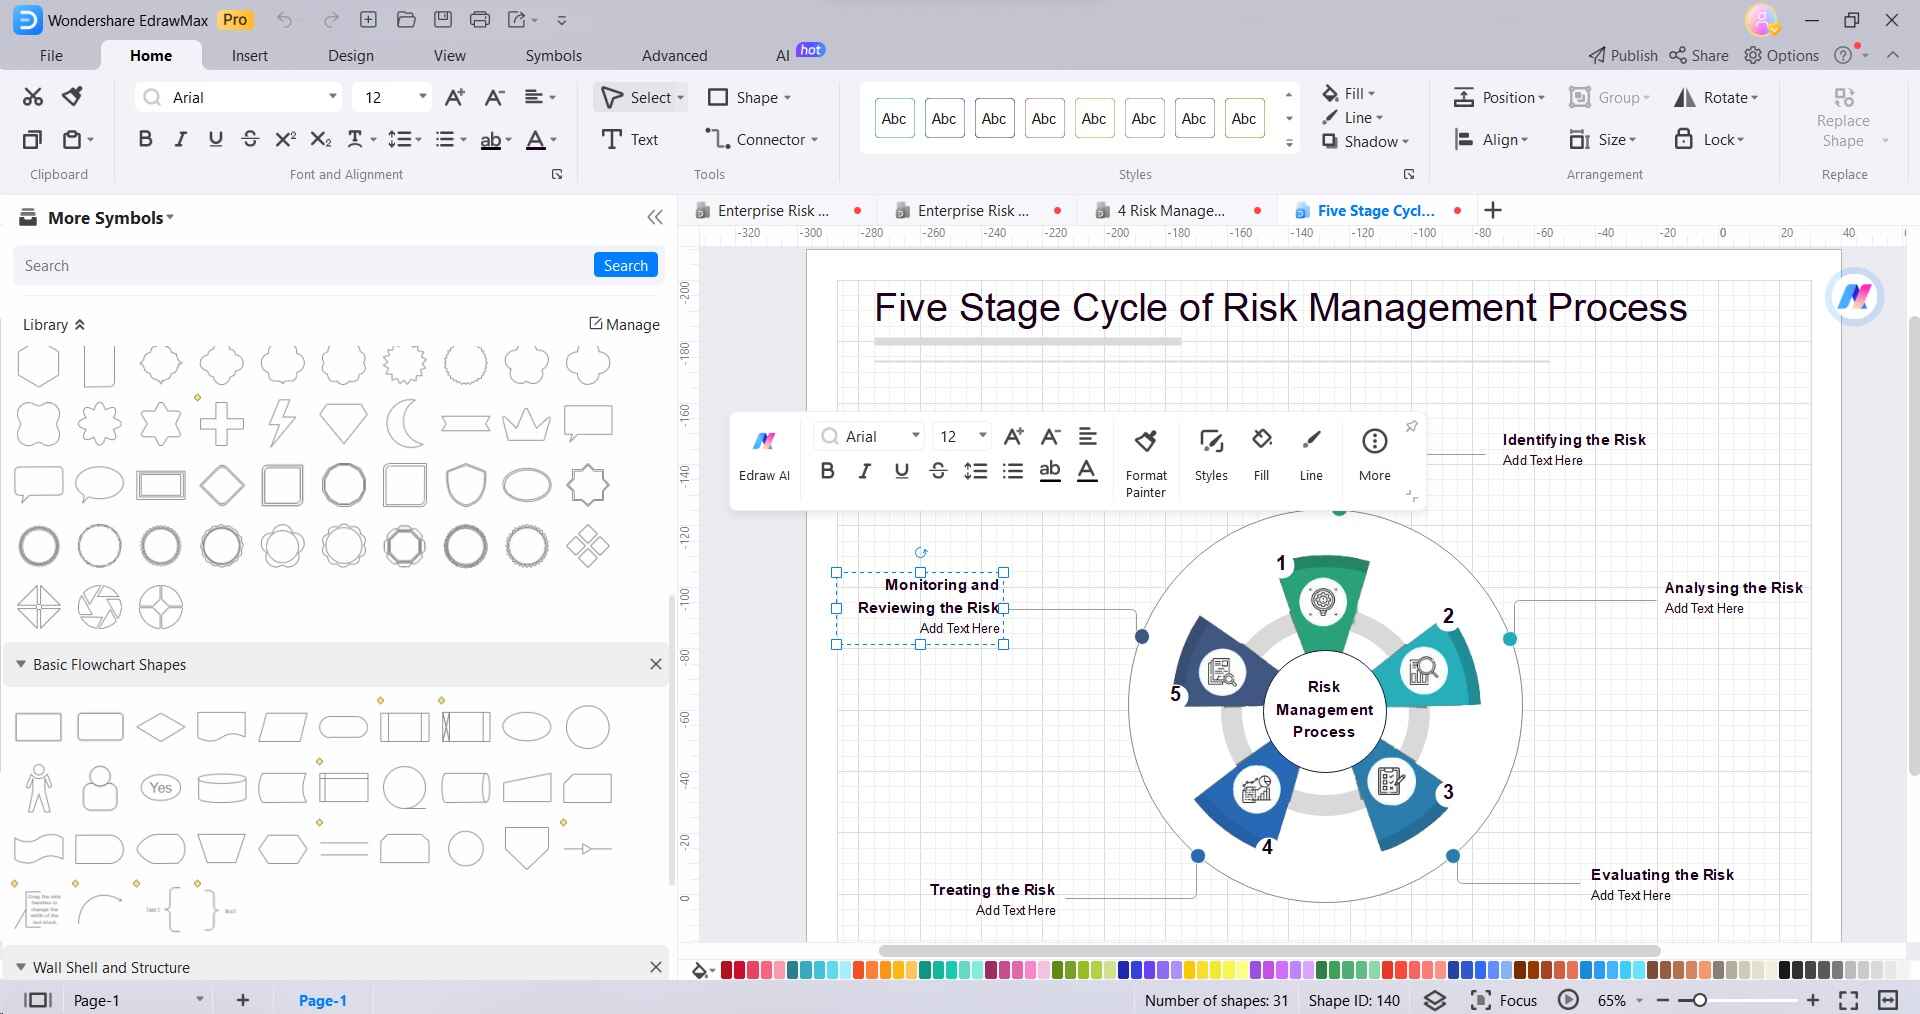The width and height of the screenshot is (1920, 1014).
Task: Click Publish in the top right
Action: tap(1622, 56)
